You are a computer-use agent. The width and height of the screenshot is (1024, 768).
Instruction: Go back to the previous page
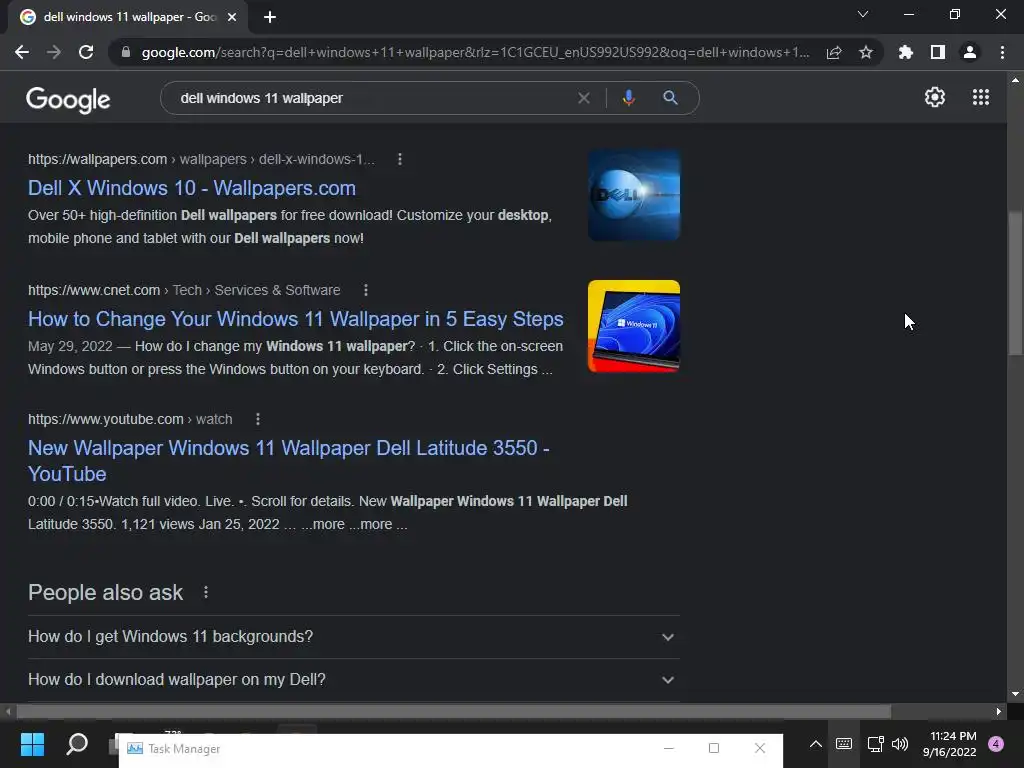click(x=22, y=52)
